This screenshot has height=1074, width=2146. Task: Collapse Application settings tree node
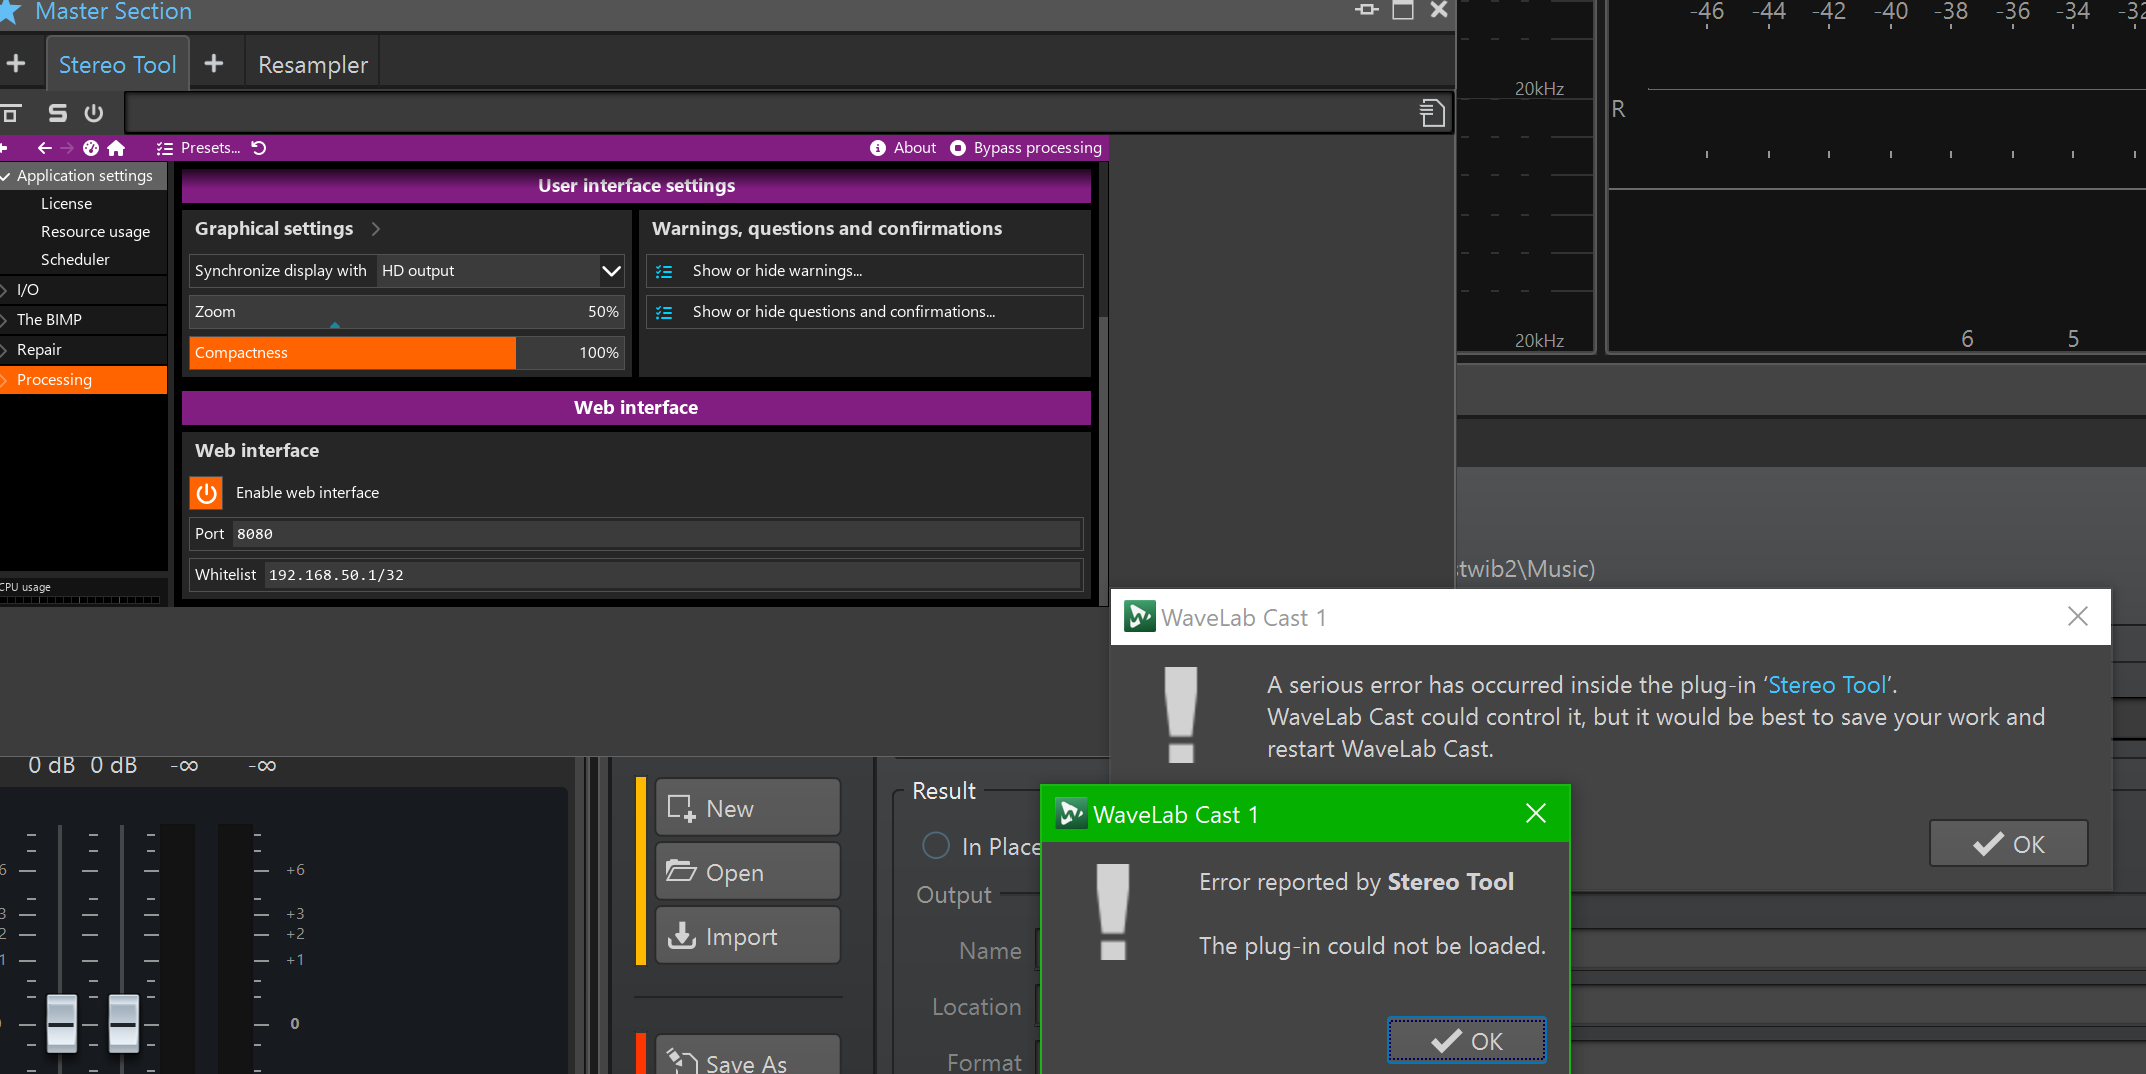[6, 176]
